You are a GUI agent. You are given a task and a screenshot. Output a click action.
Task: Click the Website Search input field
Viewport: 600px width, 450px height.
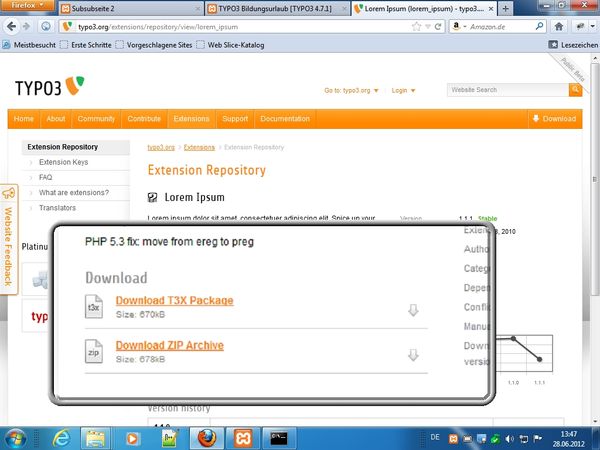(x=506, y=90)
